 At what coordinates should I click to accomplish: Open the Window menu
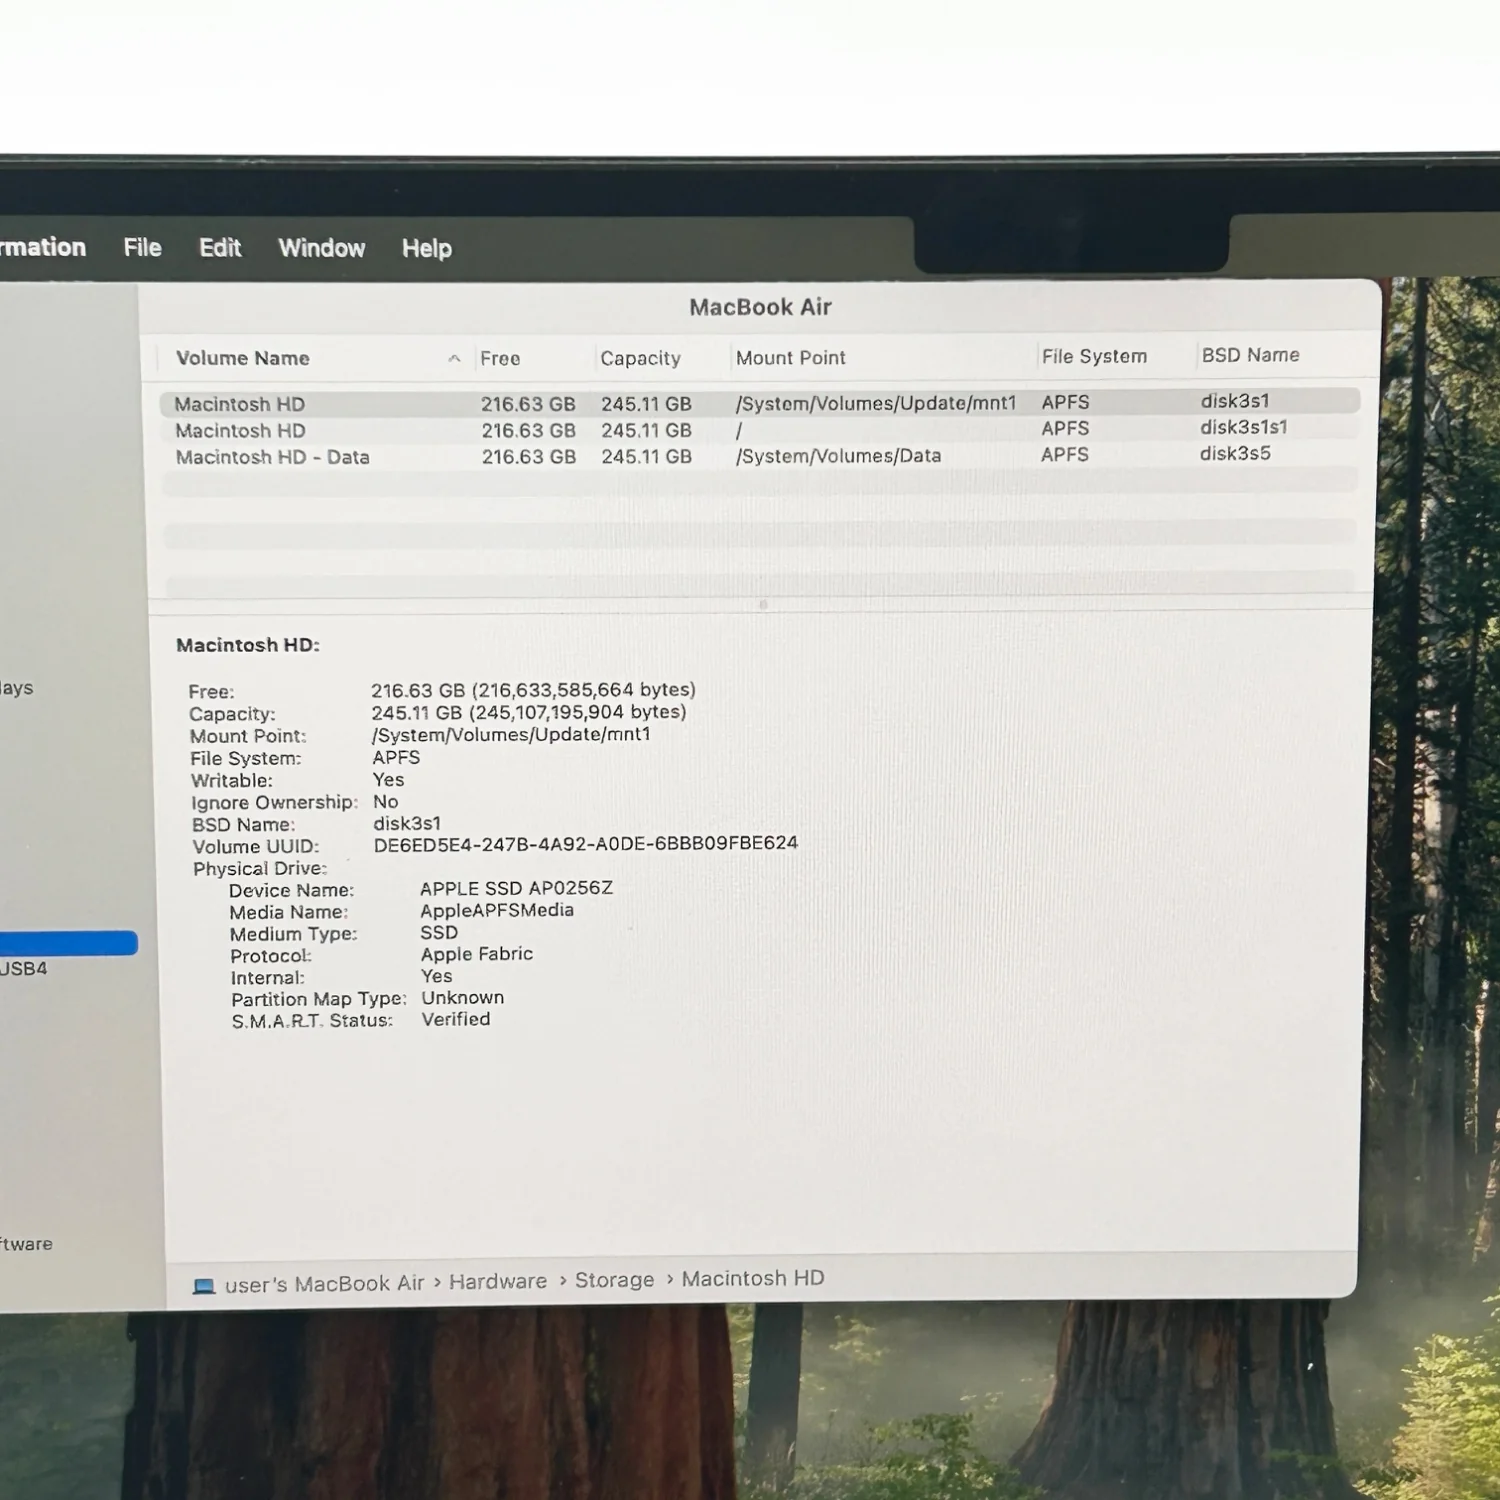tap(321, 248)
